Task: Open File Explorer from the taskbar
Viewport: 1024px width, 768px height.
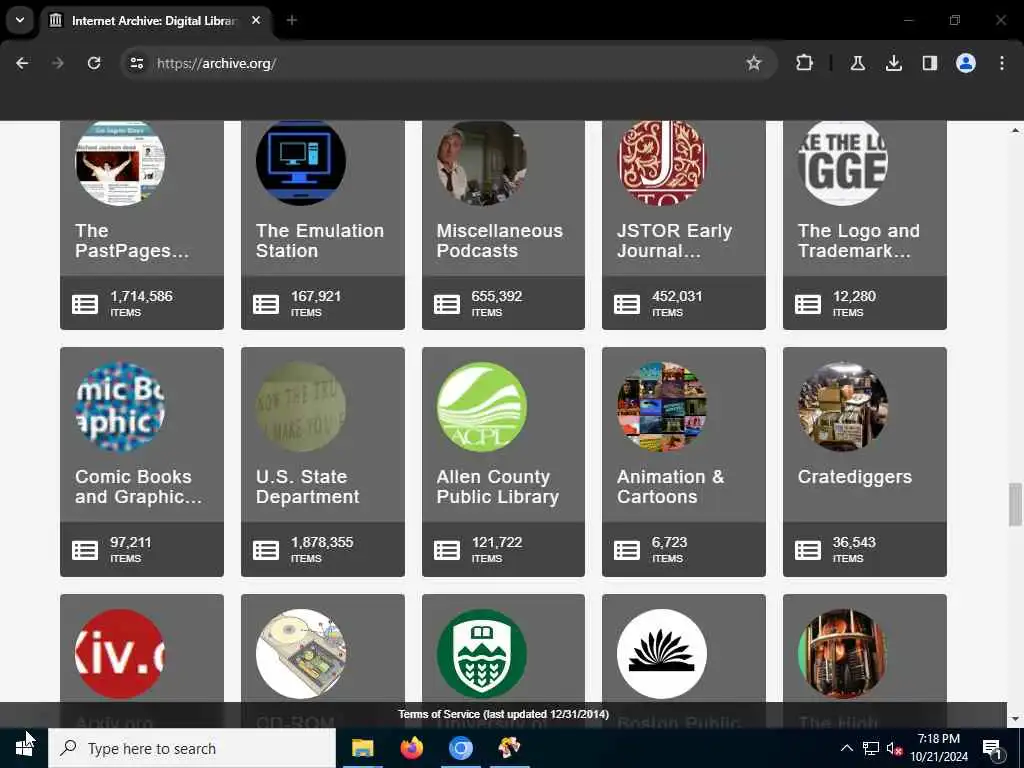Action: 362,748
